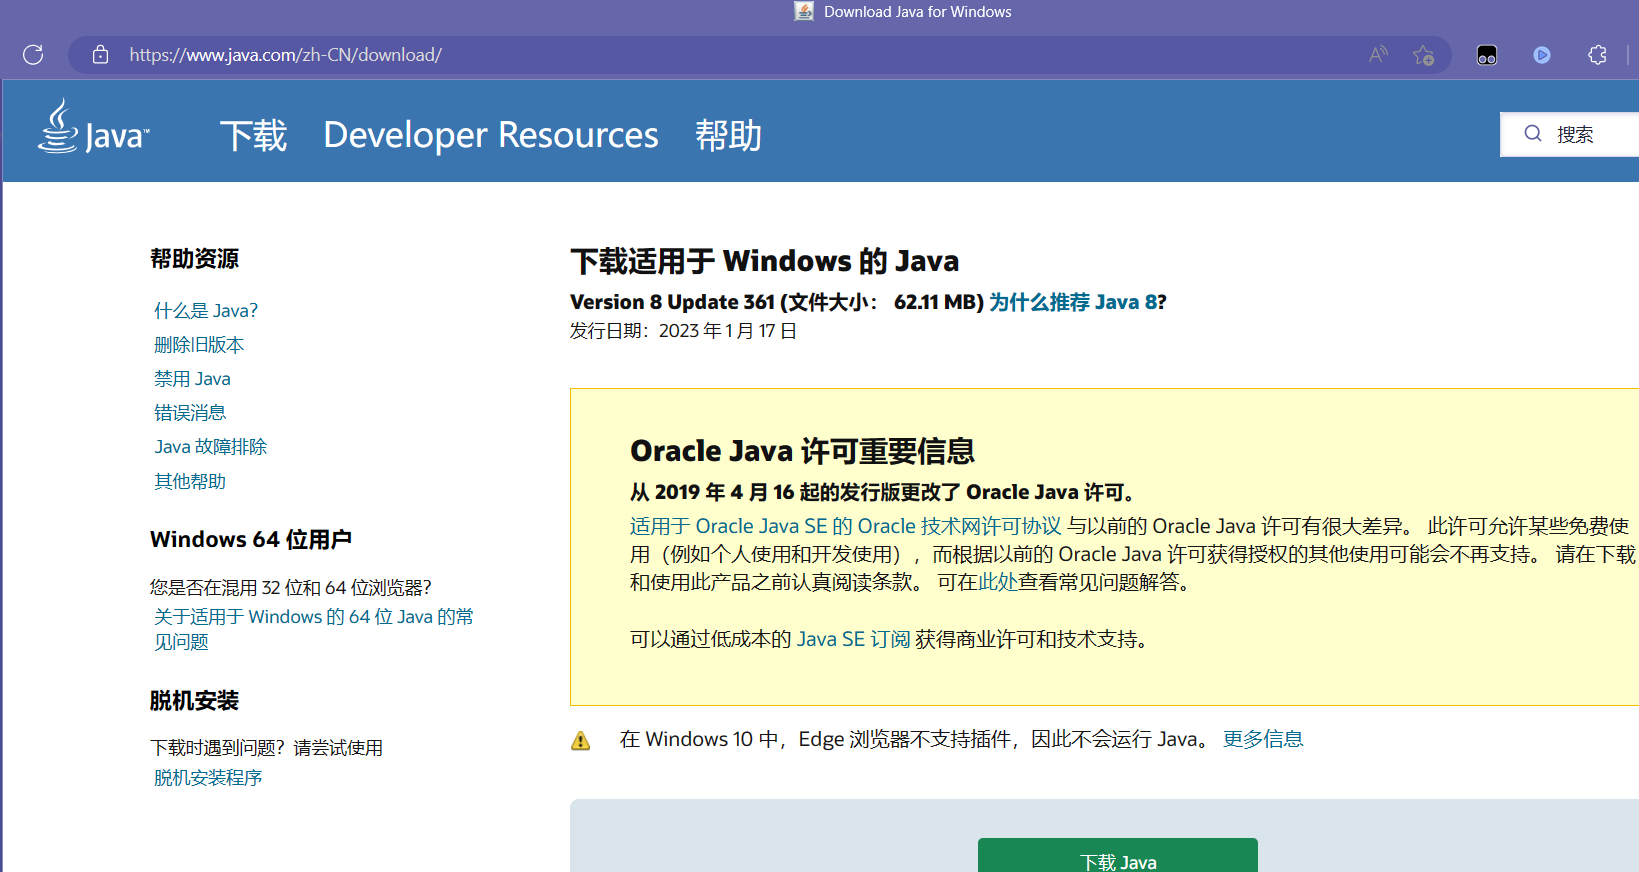Add page to favorites star icon
1639x872 pixels.
(x=1423, y=55)
